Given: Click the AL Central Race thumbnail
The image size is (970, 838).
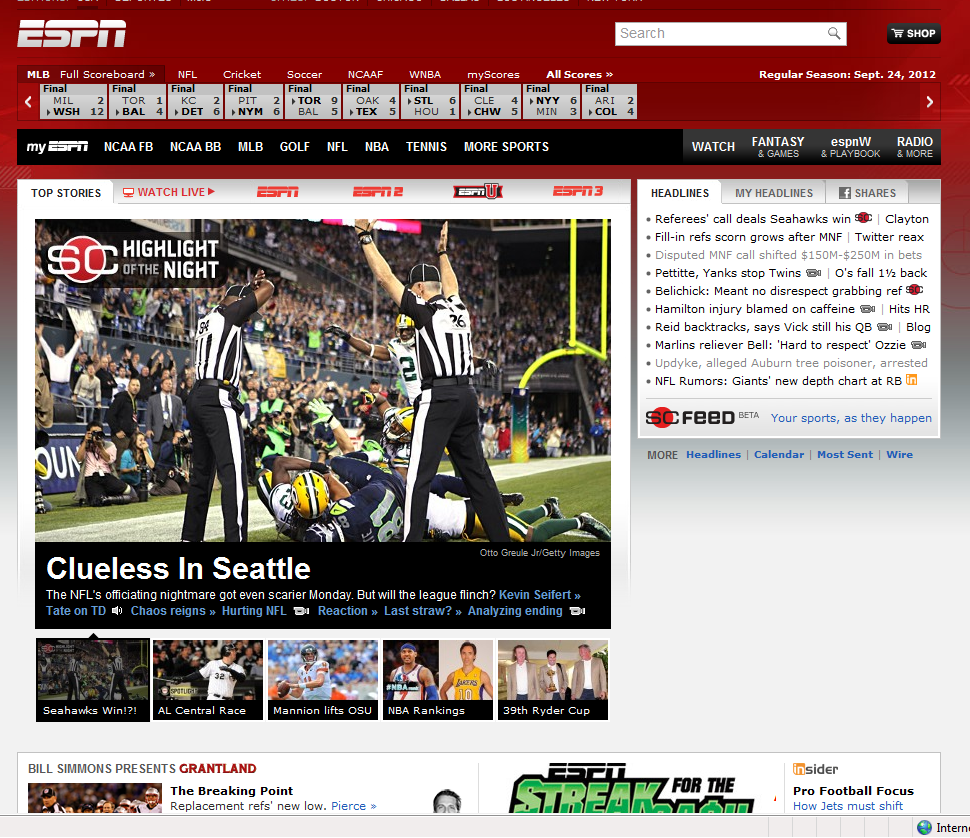Looking at the screenshot, I should [208, 680].
